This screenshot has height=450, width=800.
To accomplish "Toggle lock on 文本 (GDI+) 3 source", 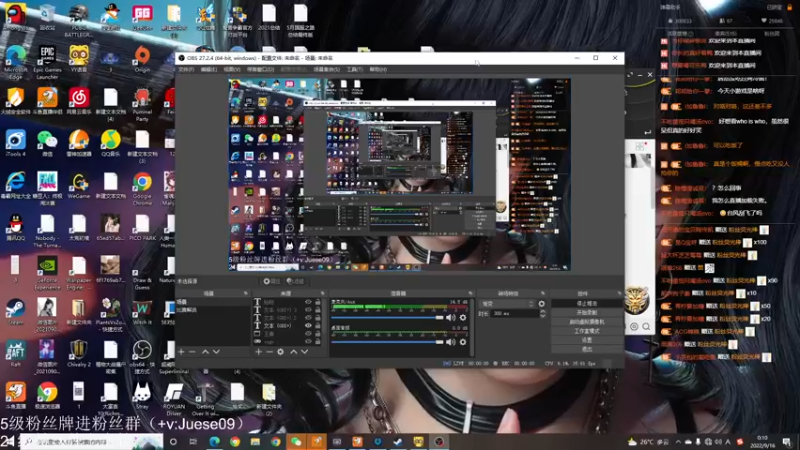I will [317, 310].
